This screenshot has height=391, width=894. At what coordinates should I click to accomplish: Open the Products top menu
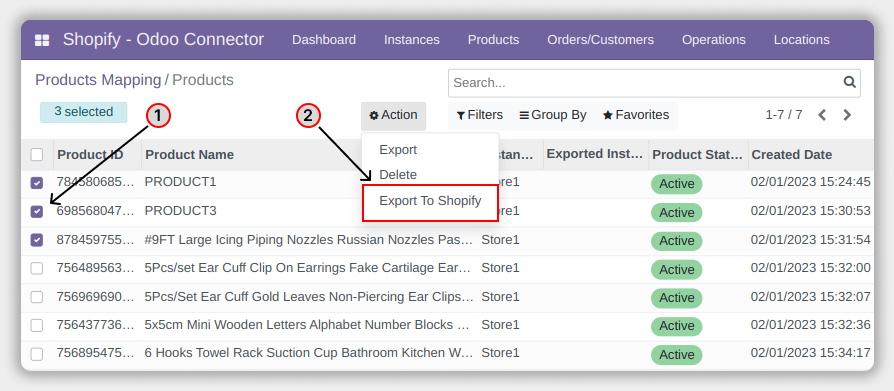click(x=493, y=40)
